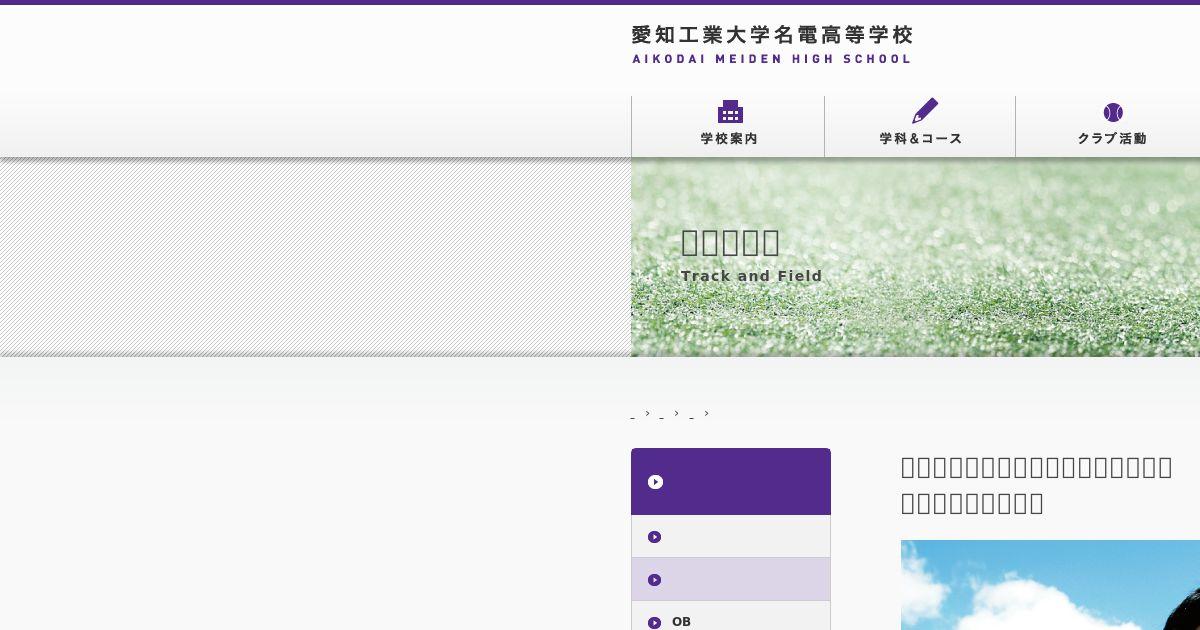Click the arrow icon beside OB
The height and width of the screenshot is (630, 1200).
coord(655,622)
